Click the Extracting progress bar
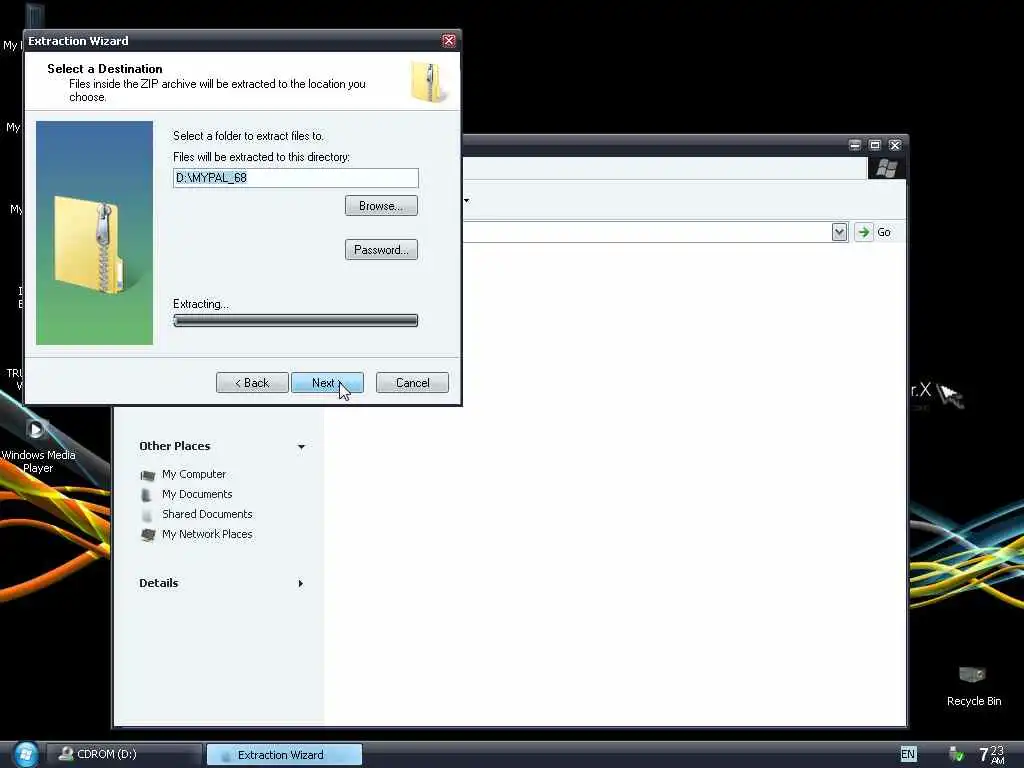The width and height of the screenshot is (1024, 768). 295,321
